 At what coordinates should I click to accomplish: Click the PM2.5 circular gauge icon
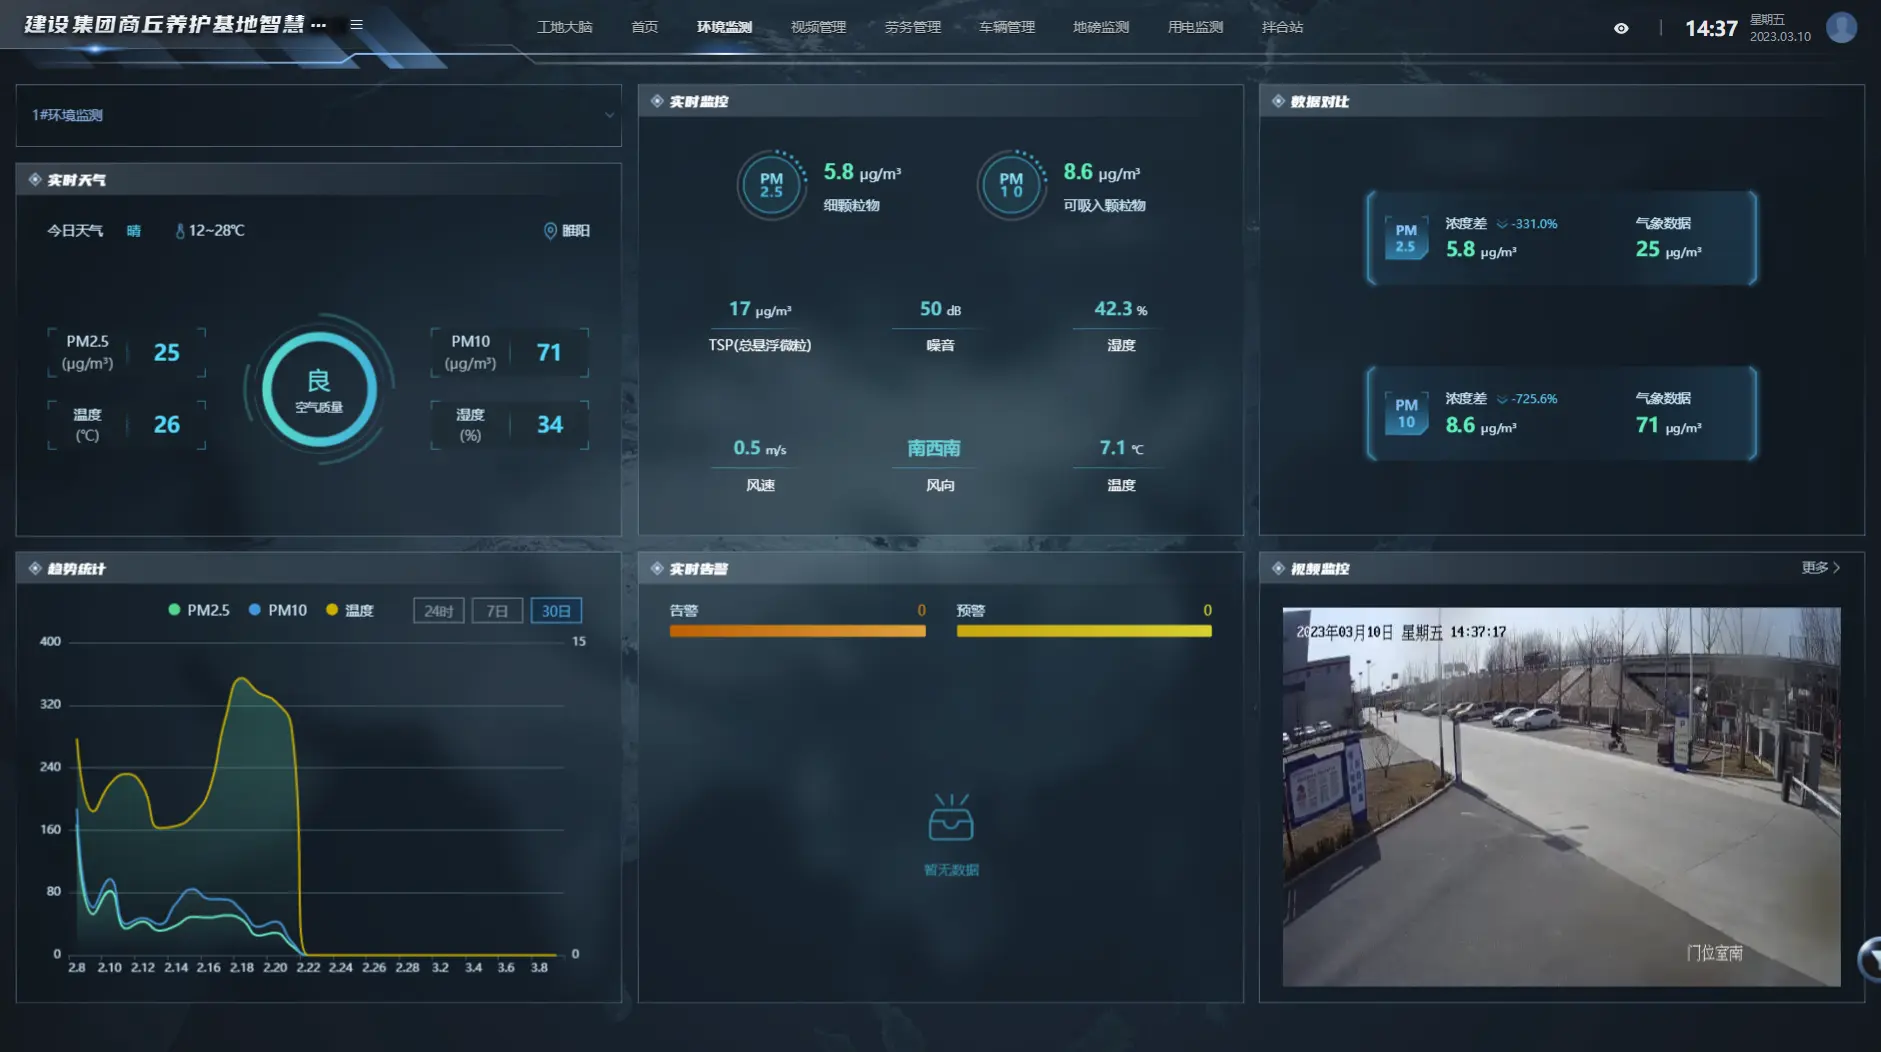coord(771,185)
